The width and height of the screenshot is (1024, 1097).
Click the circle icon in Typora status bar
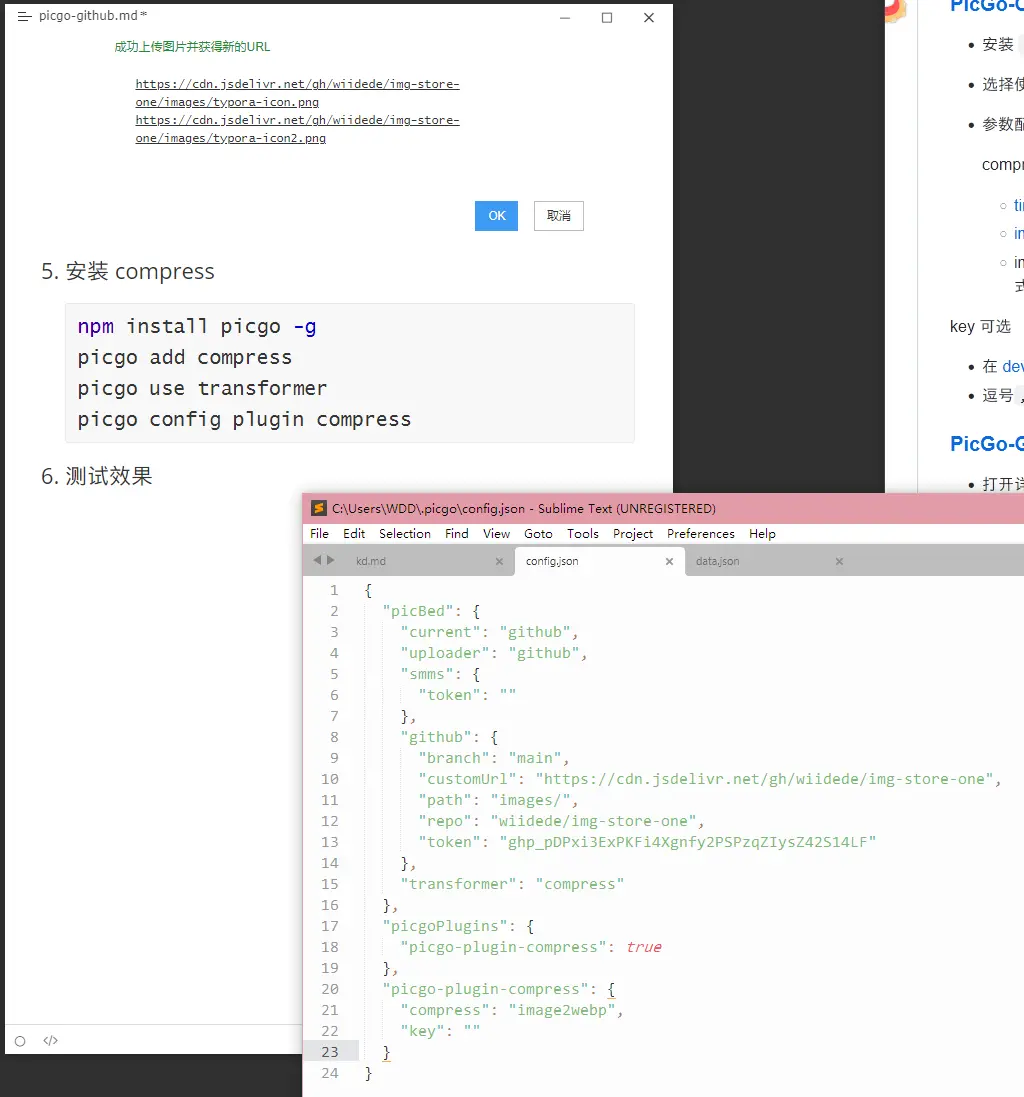20,1041
